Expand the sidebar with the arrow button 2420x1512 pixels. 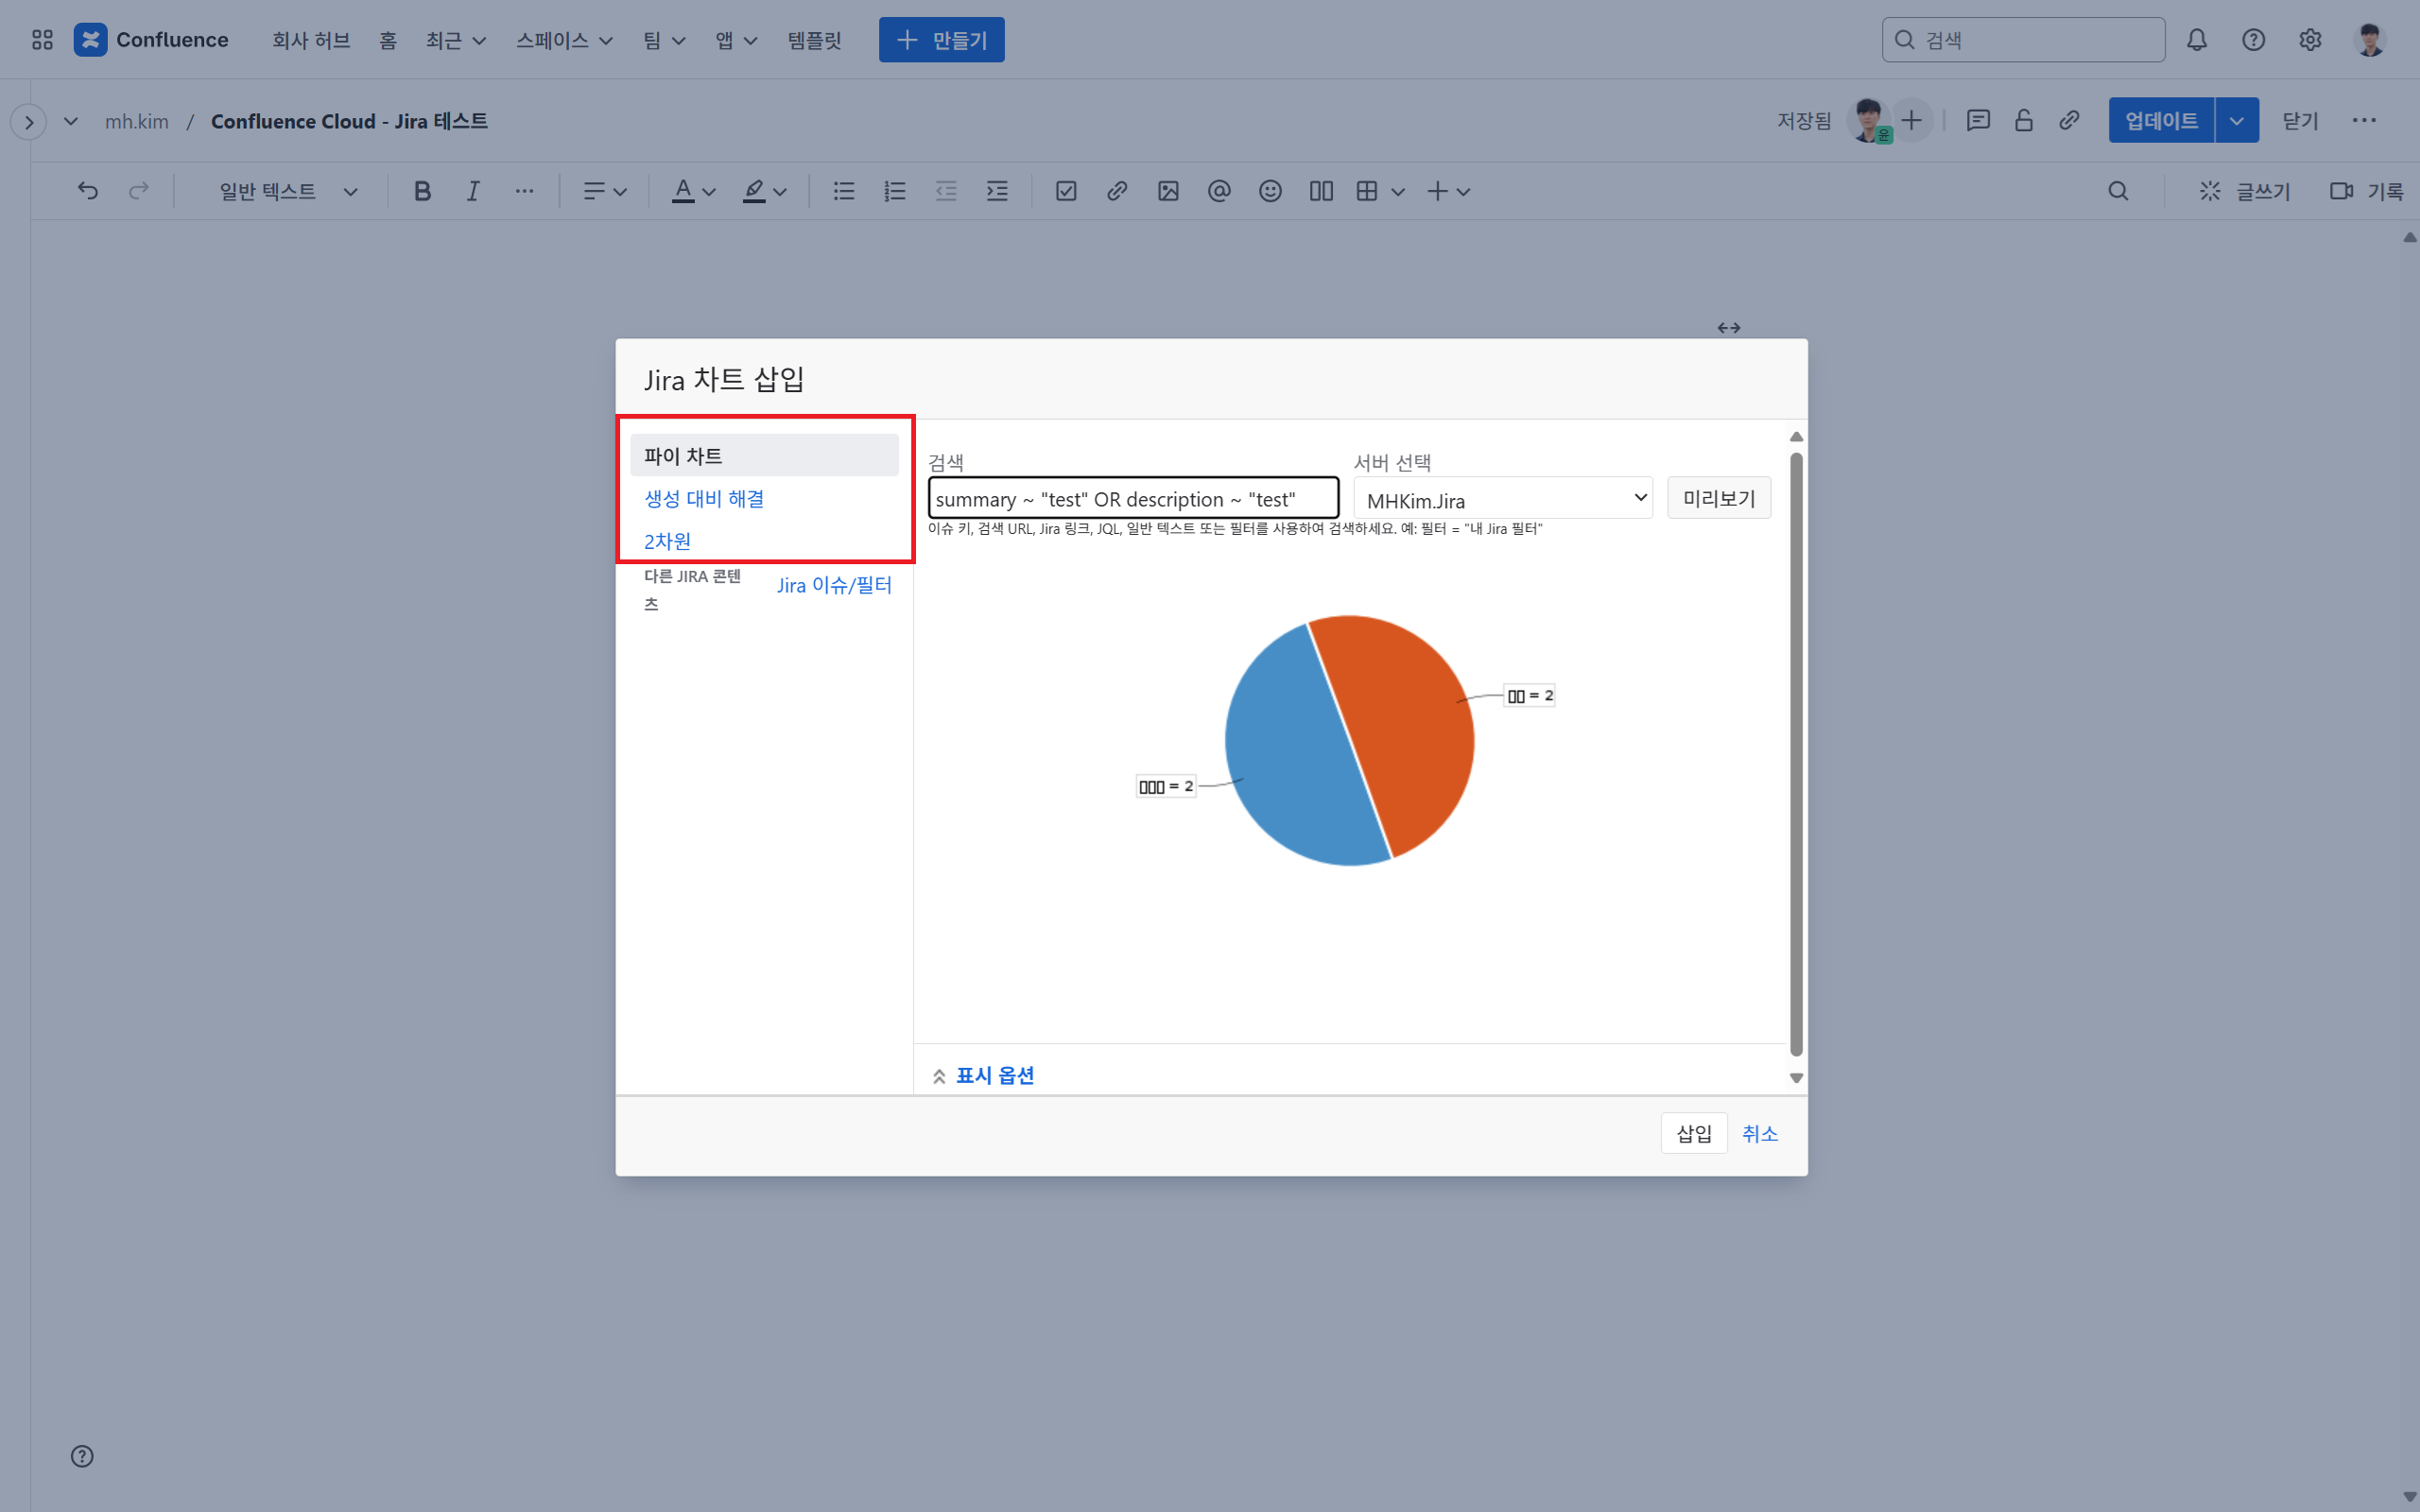(x=29, y=122)
